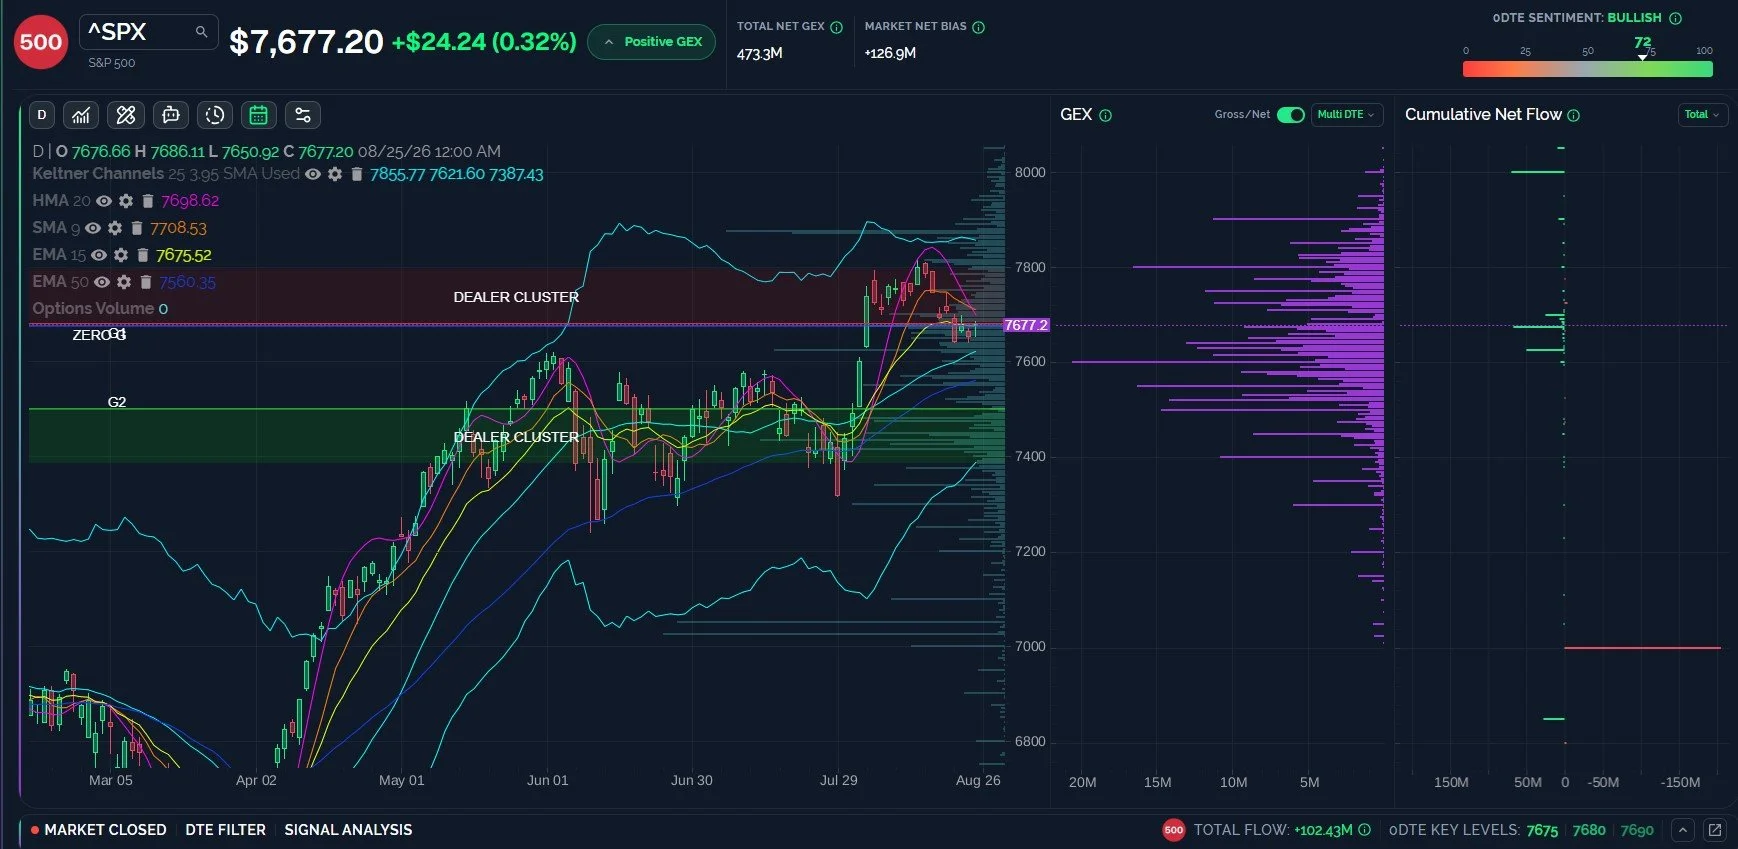
Task: Open SMA 9 settings gear
Action: pyautogui.click(x=115, y=228)
